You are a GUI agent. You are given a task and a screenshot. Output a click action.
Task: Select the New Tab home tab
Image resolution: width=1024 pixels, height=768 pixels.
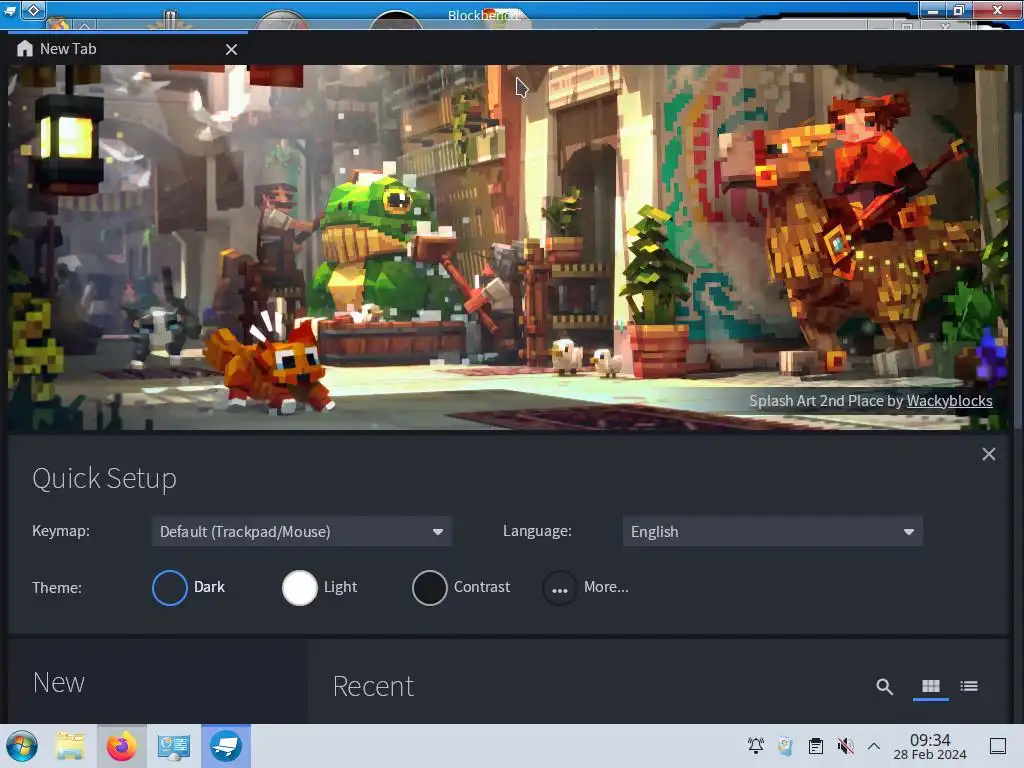(x=126, y=49)
